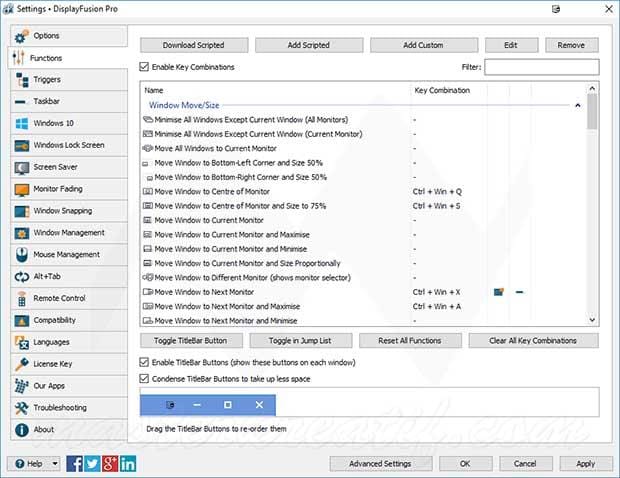Open the Facebook link icon
620x478 pixels.
tap(74, 464)
